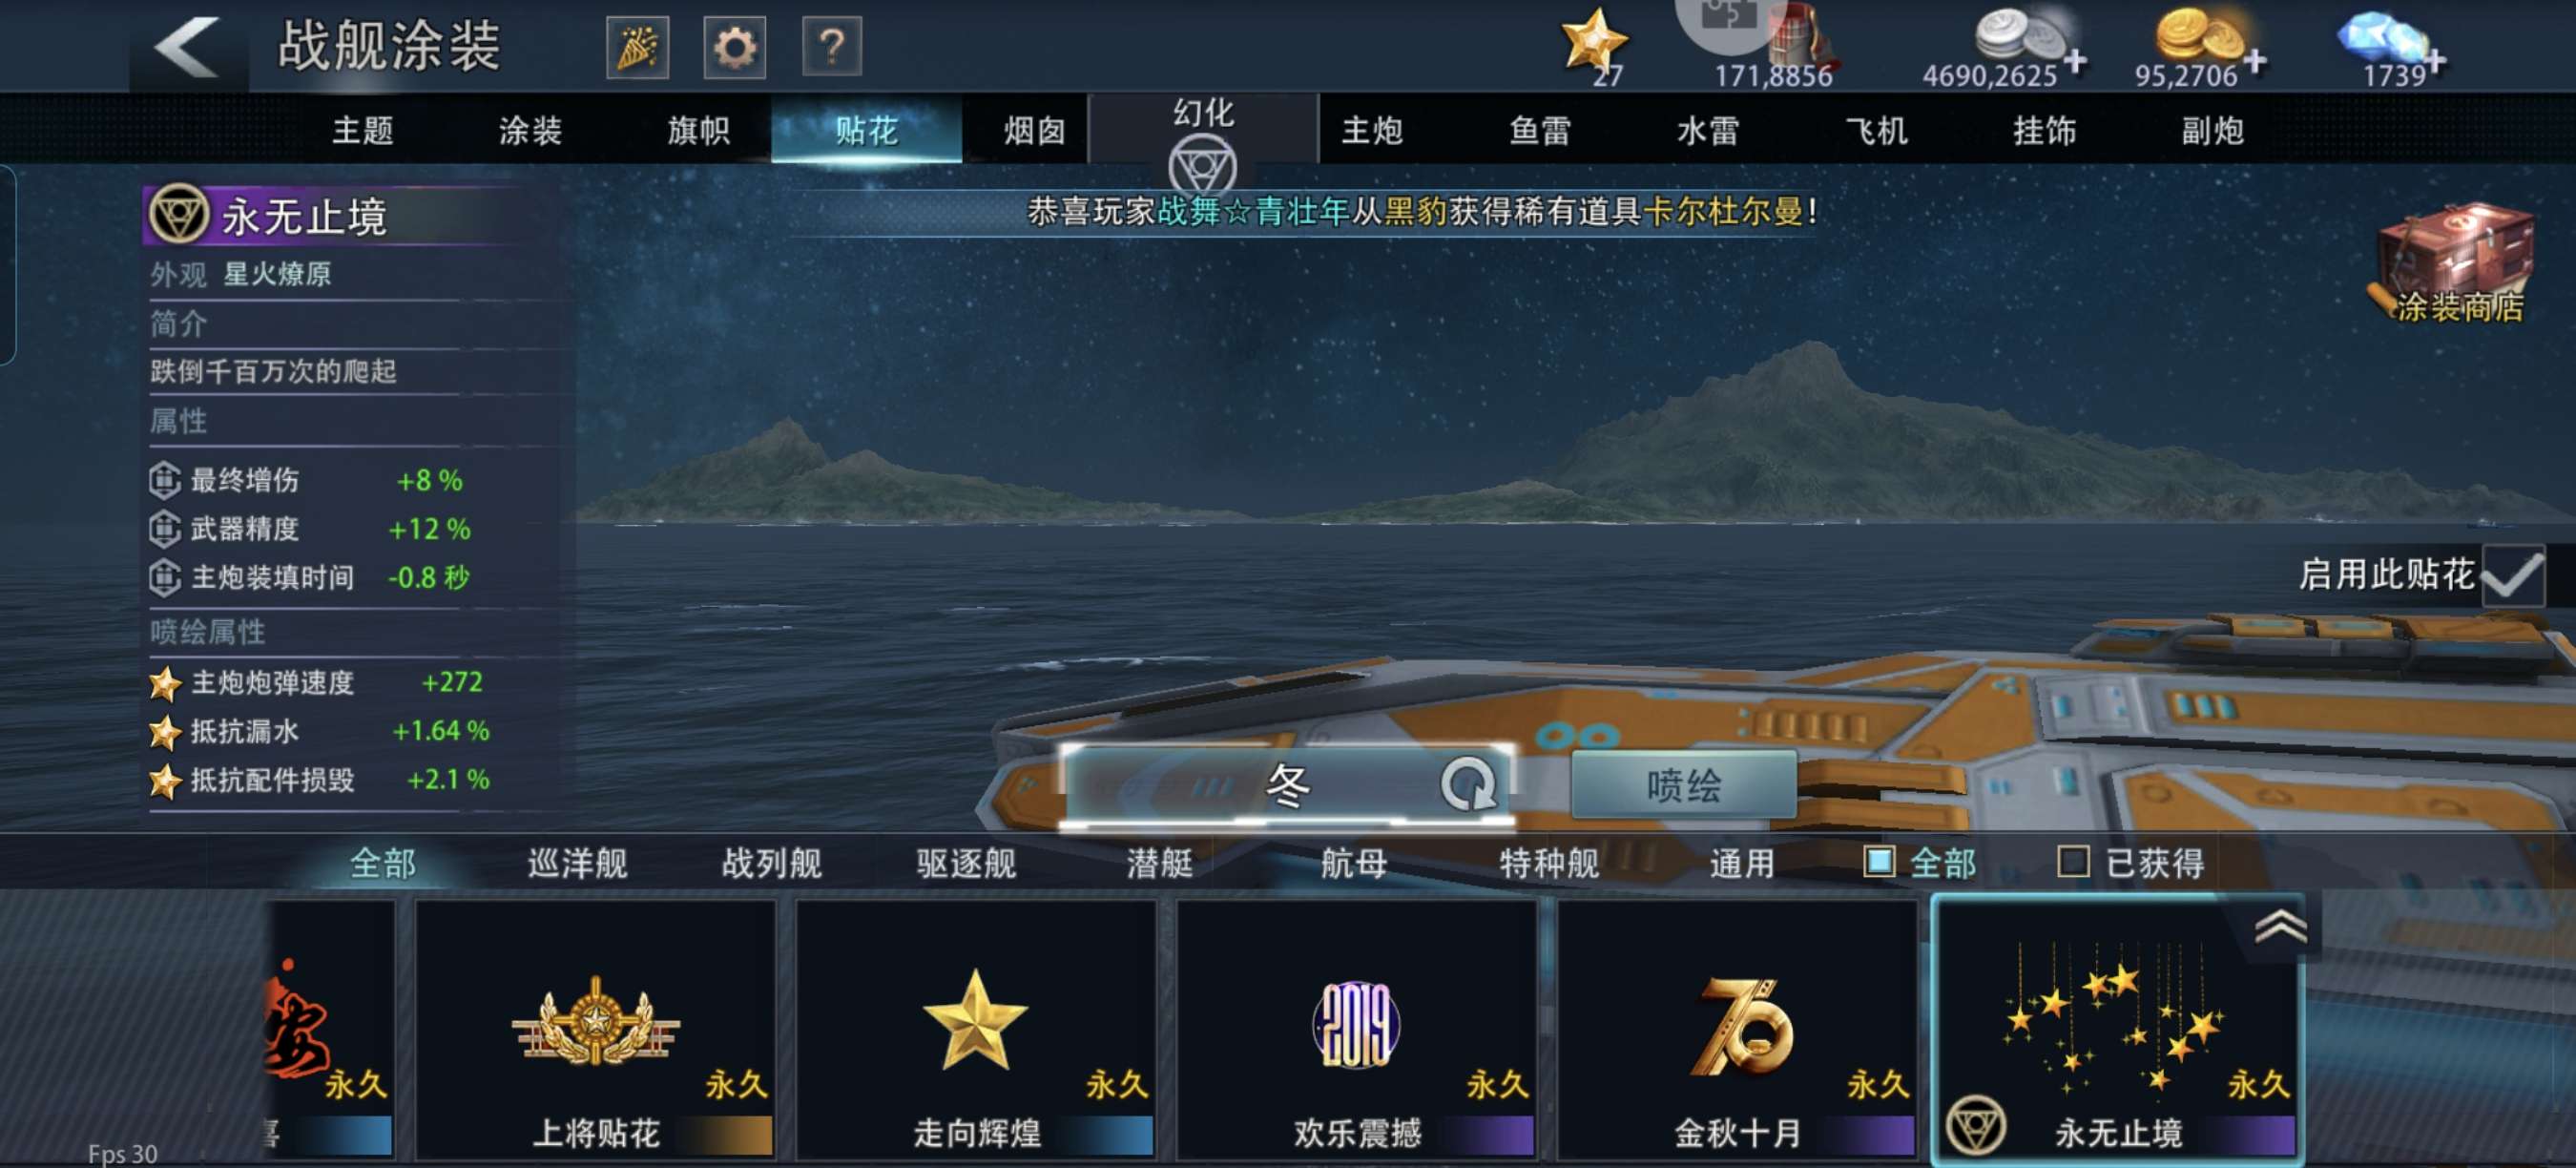The image size is (2576, 1168).
Task: Toggle the 启用此贴花 checkbox
Action: 2512,575
